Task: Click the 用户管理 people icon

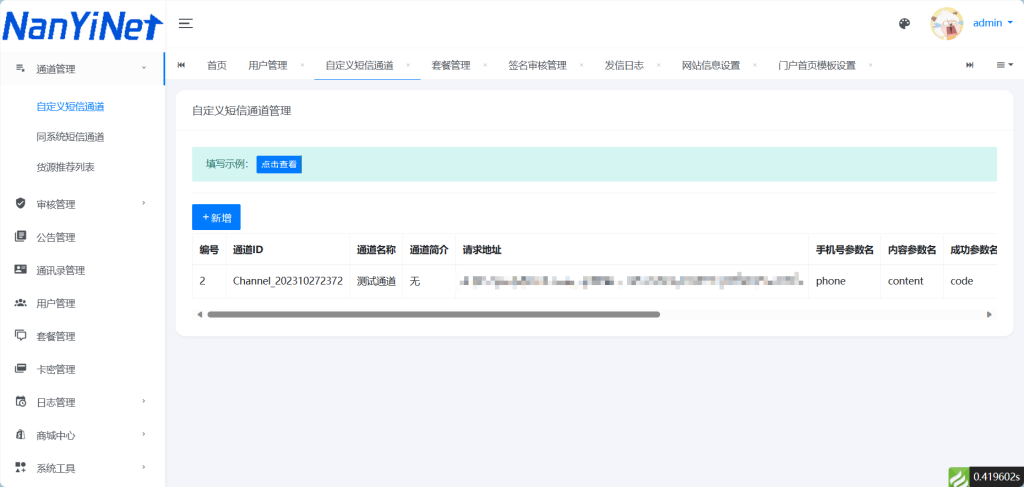Action: (20, 303)
